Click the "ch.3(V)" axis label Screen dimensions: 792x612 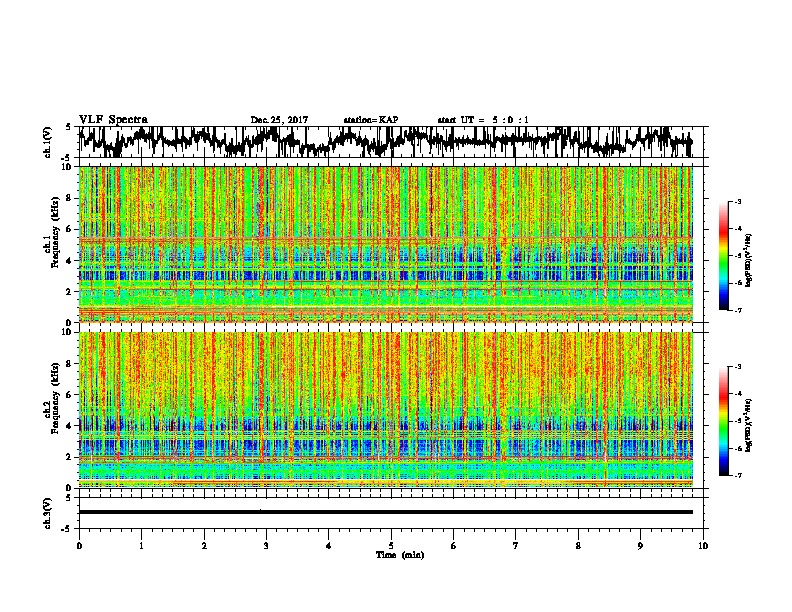(49, 514)
